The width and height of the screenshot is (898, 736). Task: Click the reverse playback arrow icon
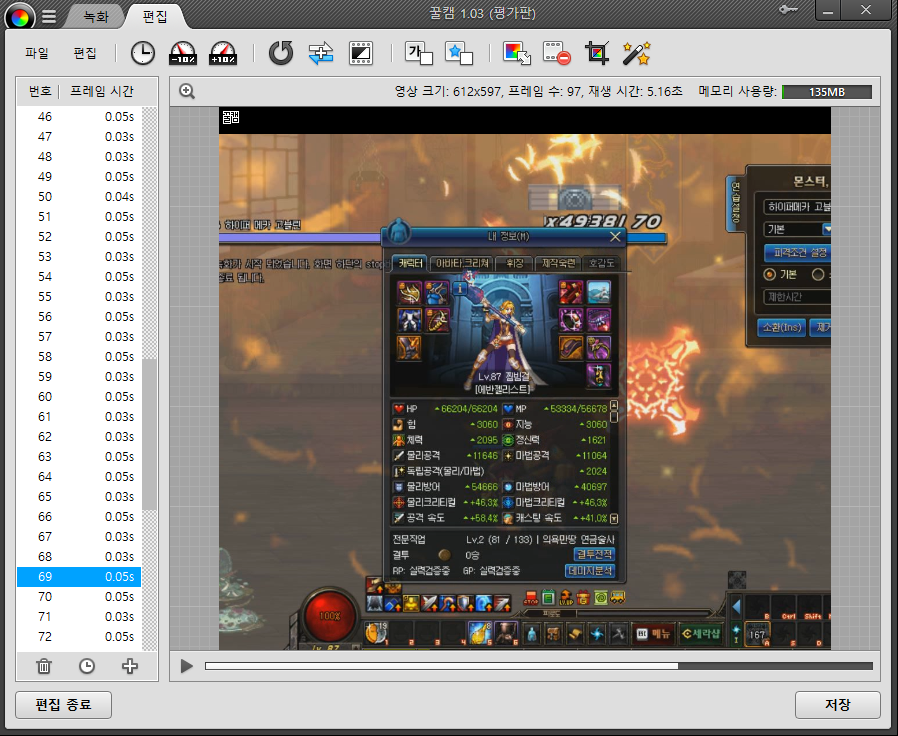tap(281, 53)
